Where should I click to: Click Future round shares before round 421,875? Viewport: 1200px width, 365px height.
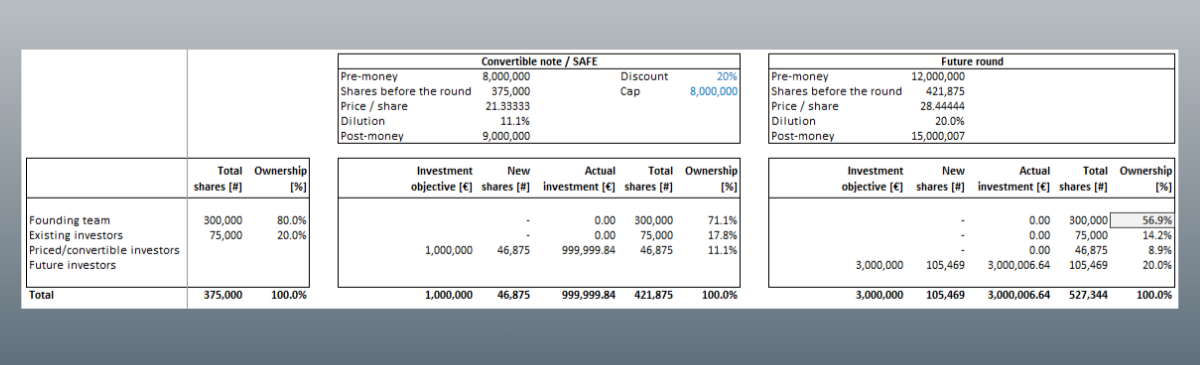(944, 91)
